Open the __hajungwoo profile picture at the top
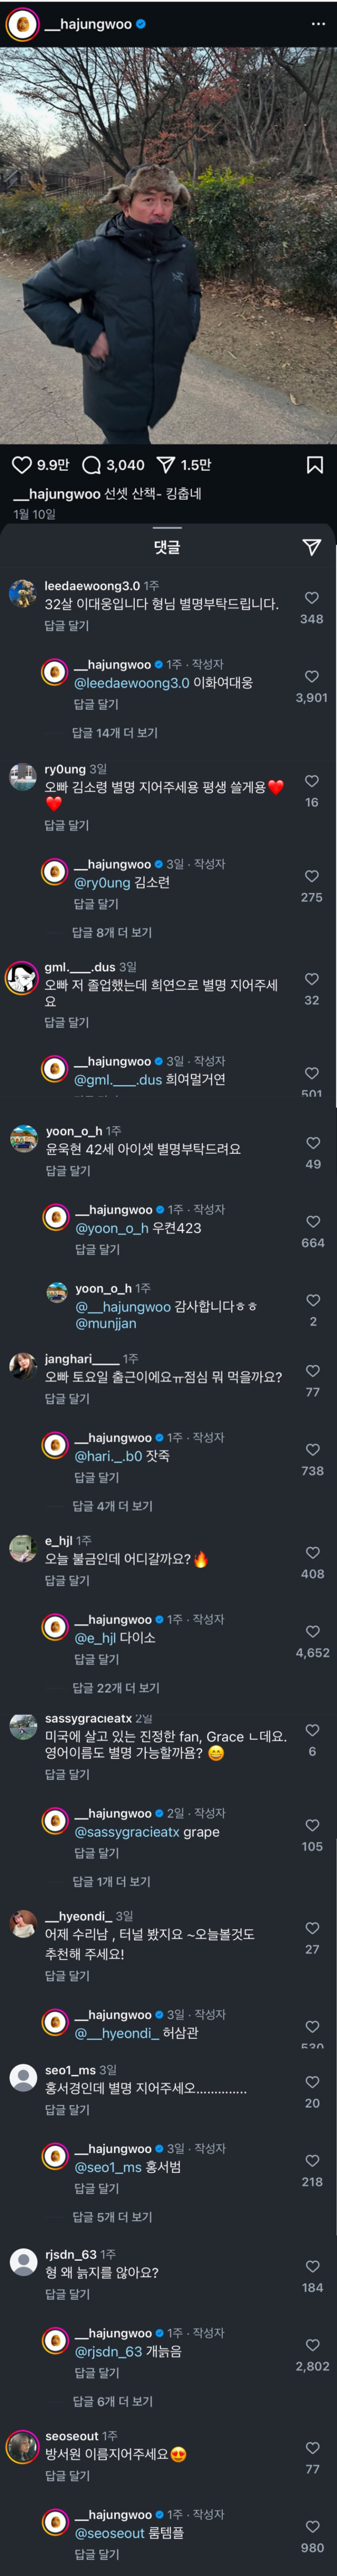This screenshot has width=337, height=2576. coord(22,24)
